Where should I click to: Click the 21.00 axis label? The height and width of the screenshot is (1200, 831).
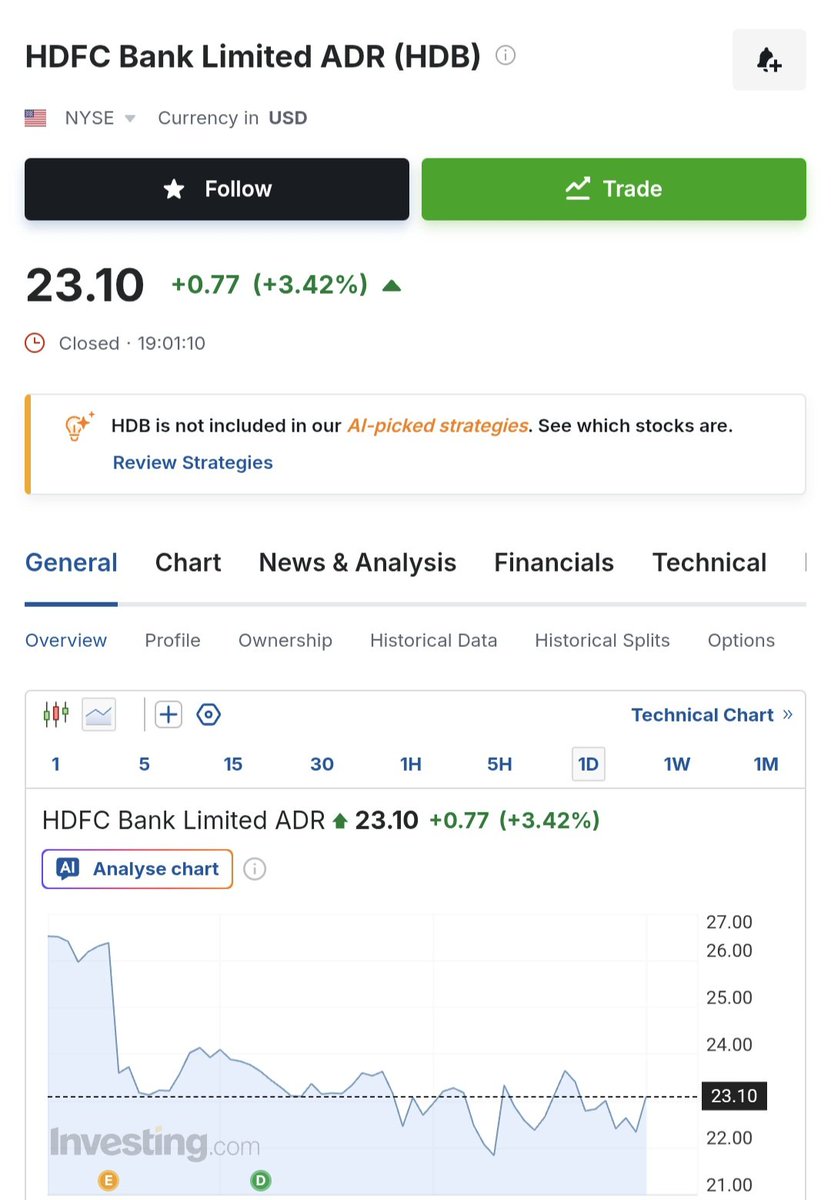728,1185
